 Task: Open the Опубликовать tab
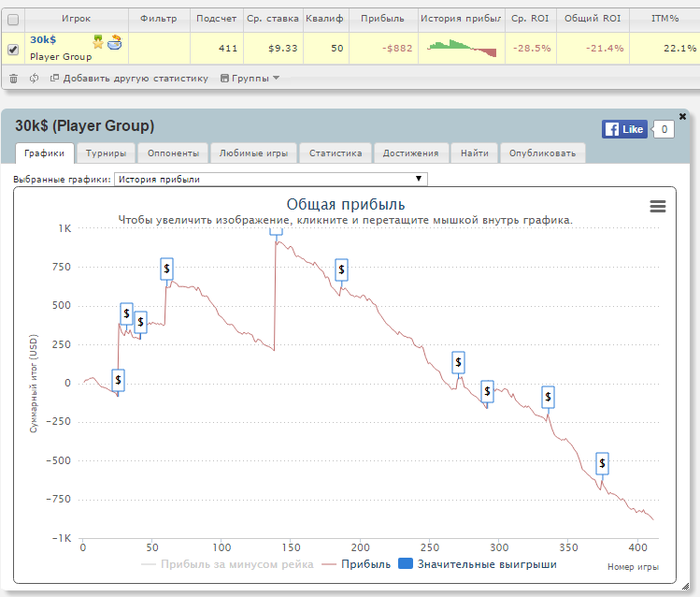pyautogui.click(x=542, y=153)
